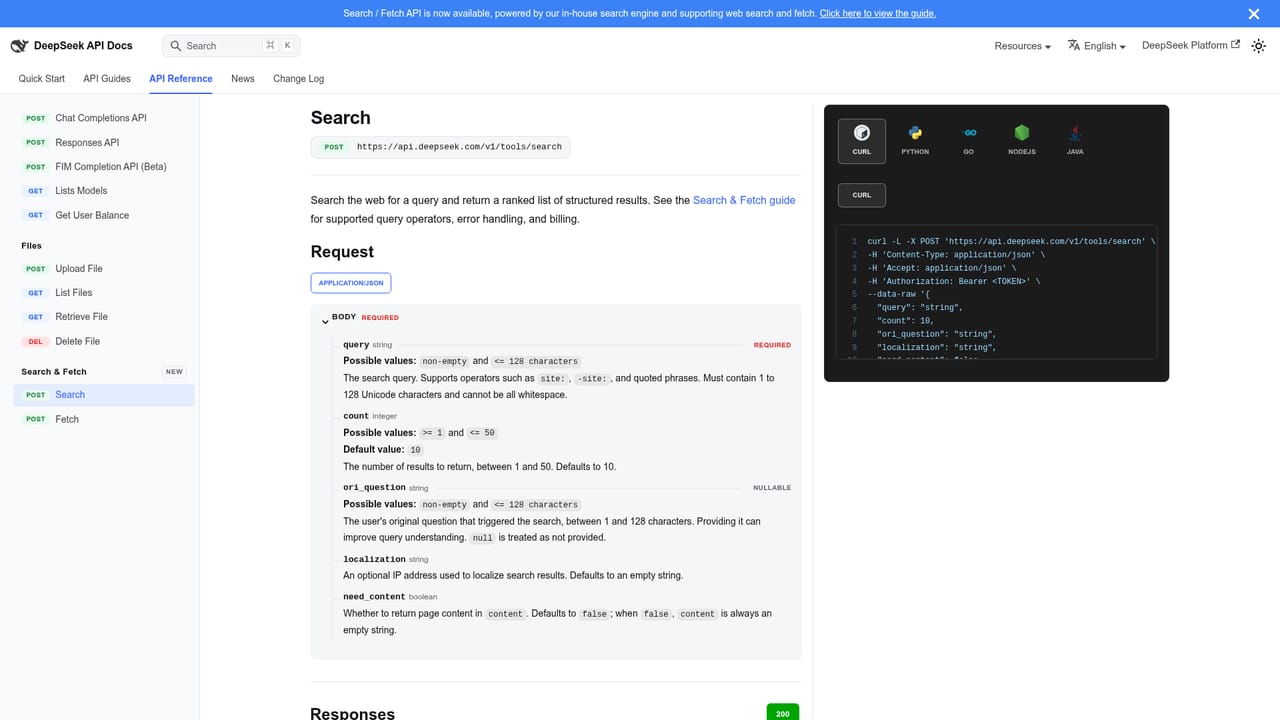Click the Request heading
This screenshot has width=1280, height=720.
tap(342, 252)
